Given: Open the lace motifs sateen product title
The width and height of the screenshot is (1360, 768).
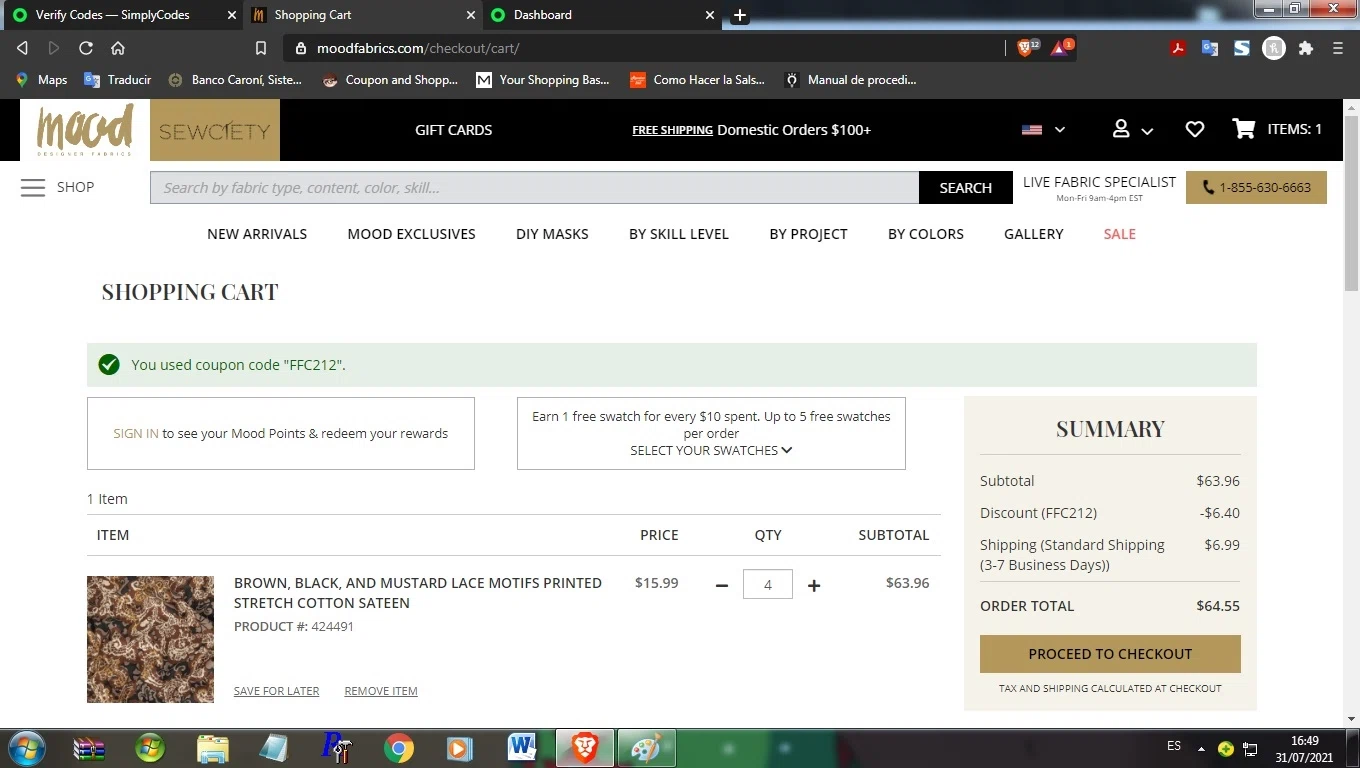Looking at the screenshot, I should click(x=418, y=593).
